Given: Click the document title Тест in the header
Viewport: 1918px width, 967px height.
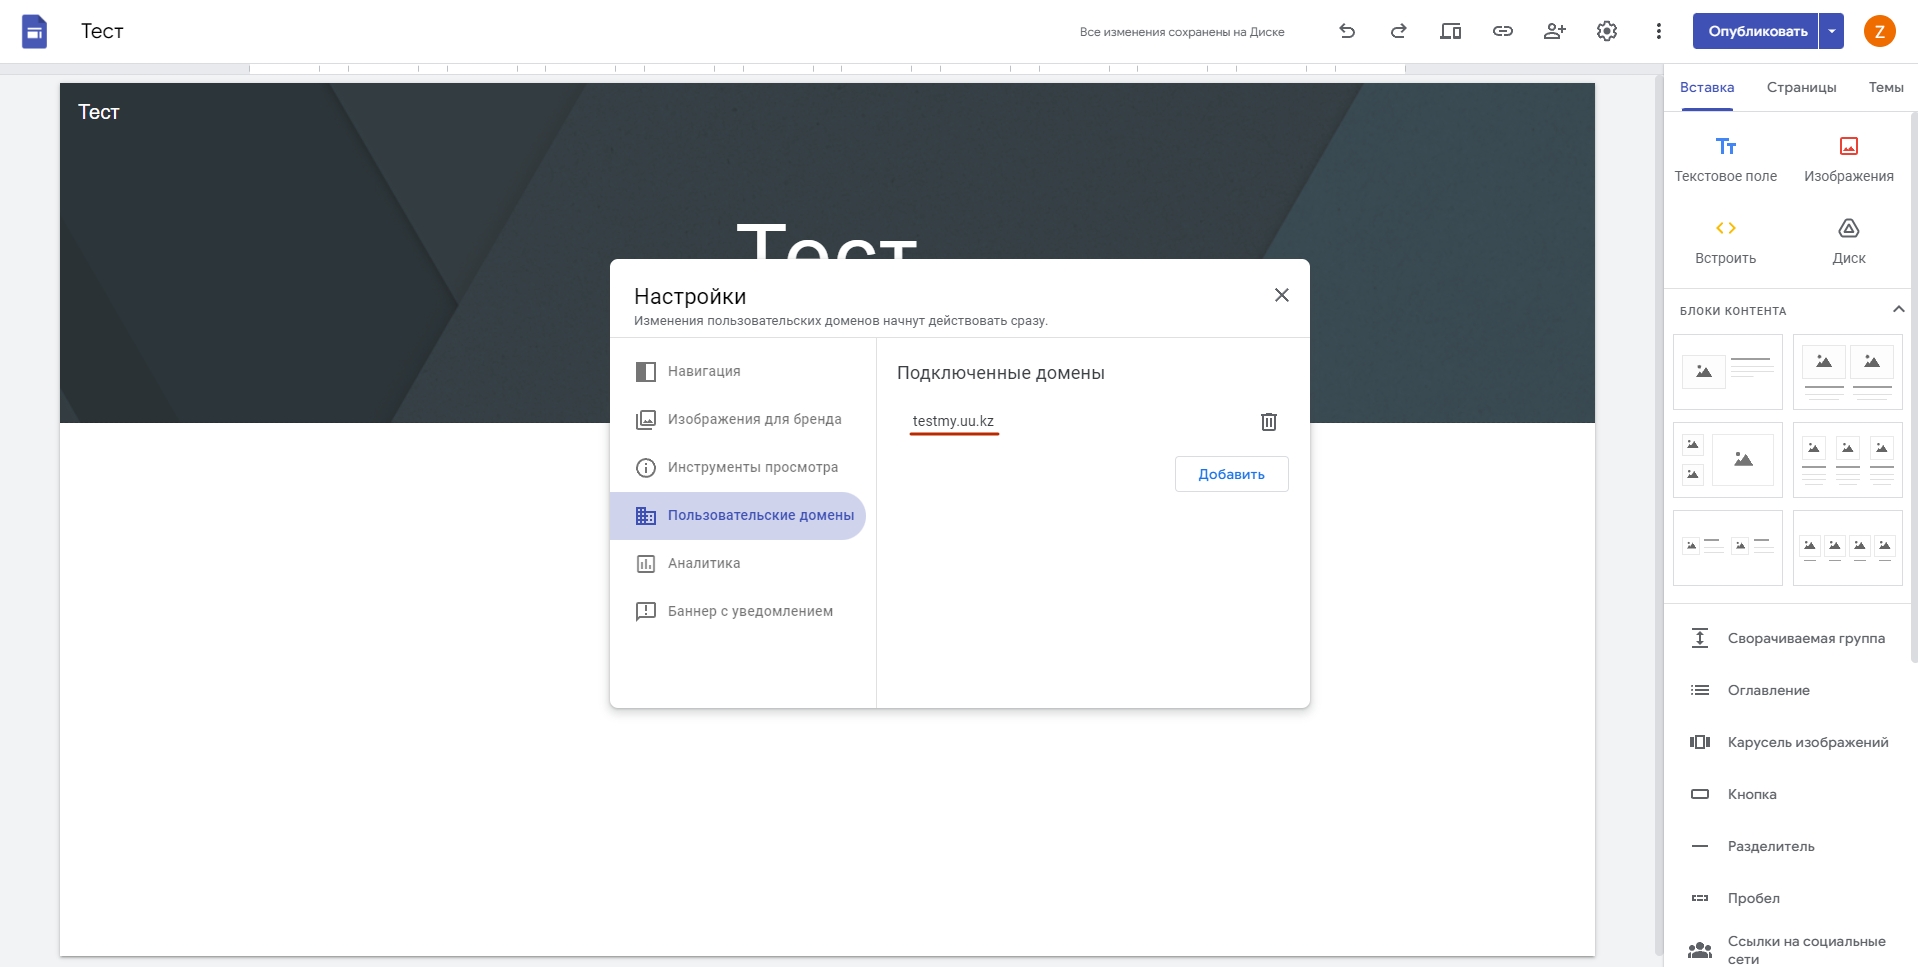Looking at the screenshot, I should click(102, 31).
